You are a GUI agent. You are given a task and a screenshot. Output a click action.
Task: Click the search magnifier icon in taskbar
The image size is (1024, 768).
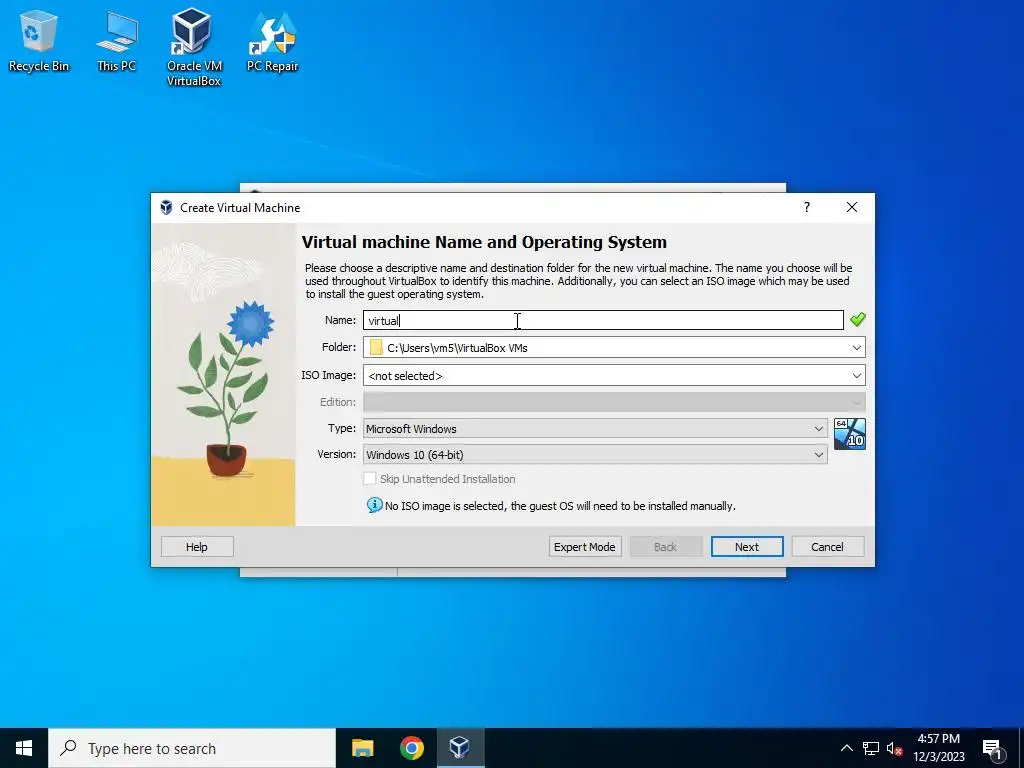click(x=68, y=748)
